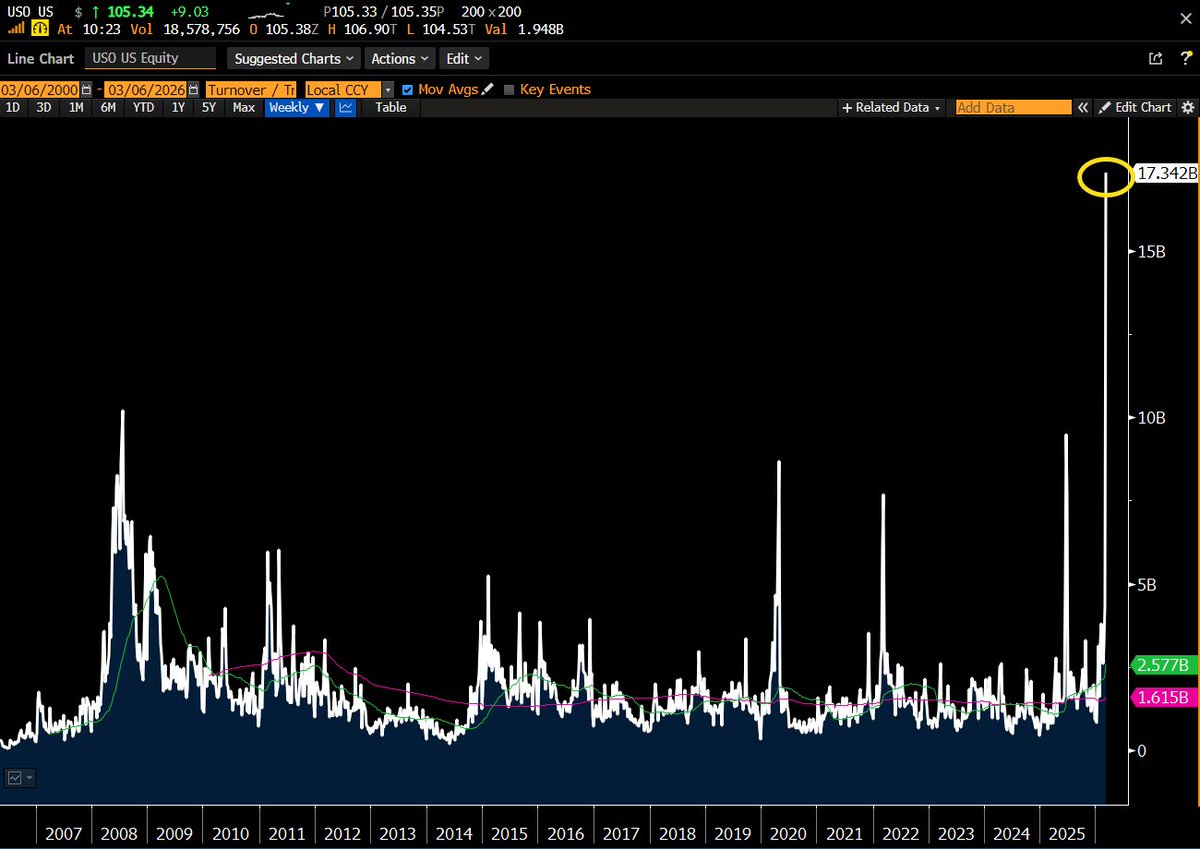Viewport: 1200px width, 849px height.
Task: Click the end date field 03/06/2026
Action: pos(147,89)
